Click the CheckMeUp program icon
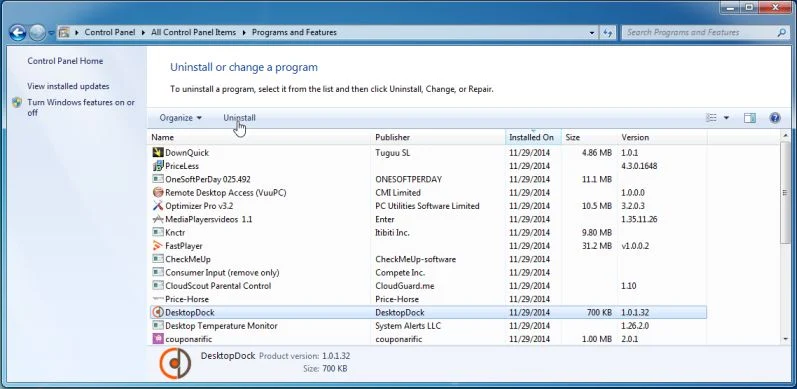This screenshot has width=797, height=389. click(x=158, y=259)
